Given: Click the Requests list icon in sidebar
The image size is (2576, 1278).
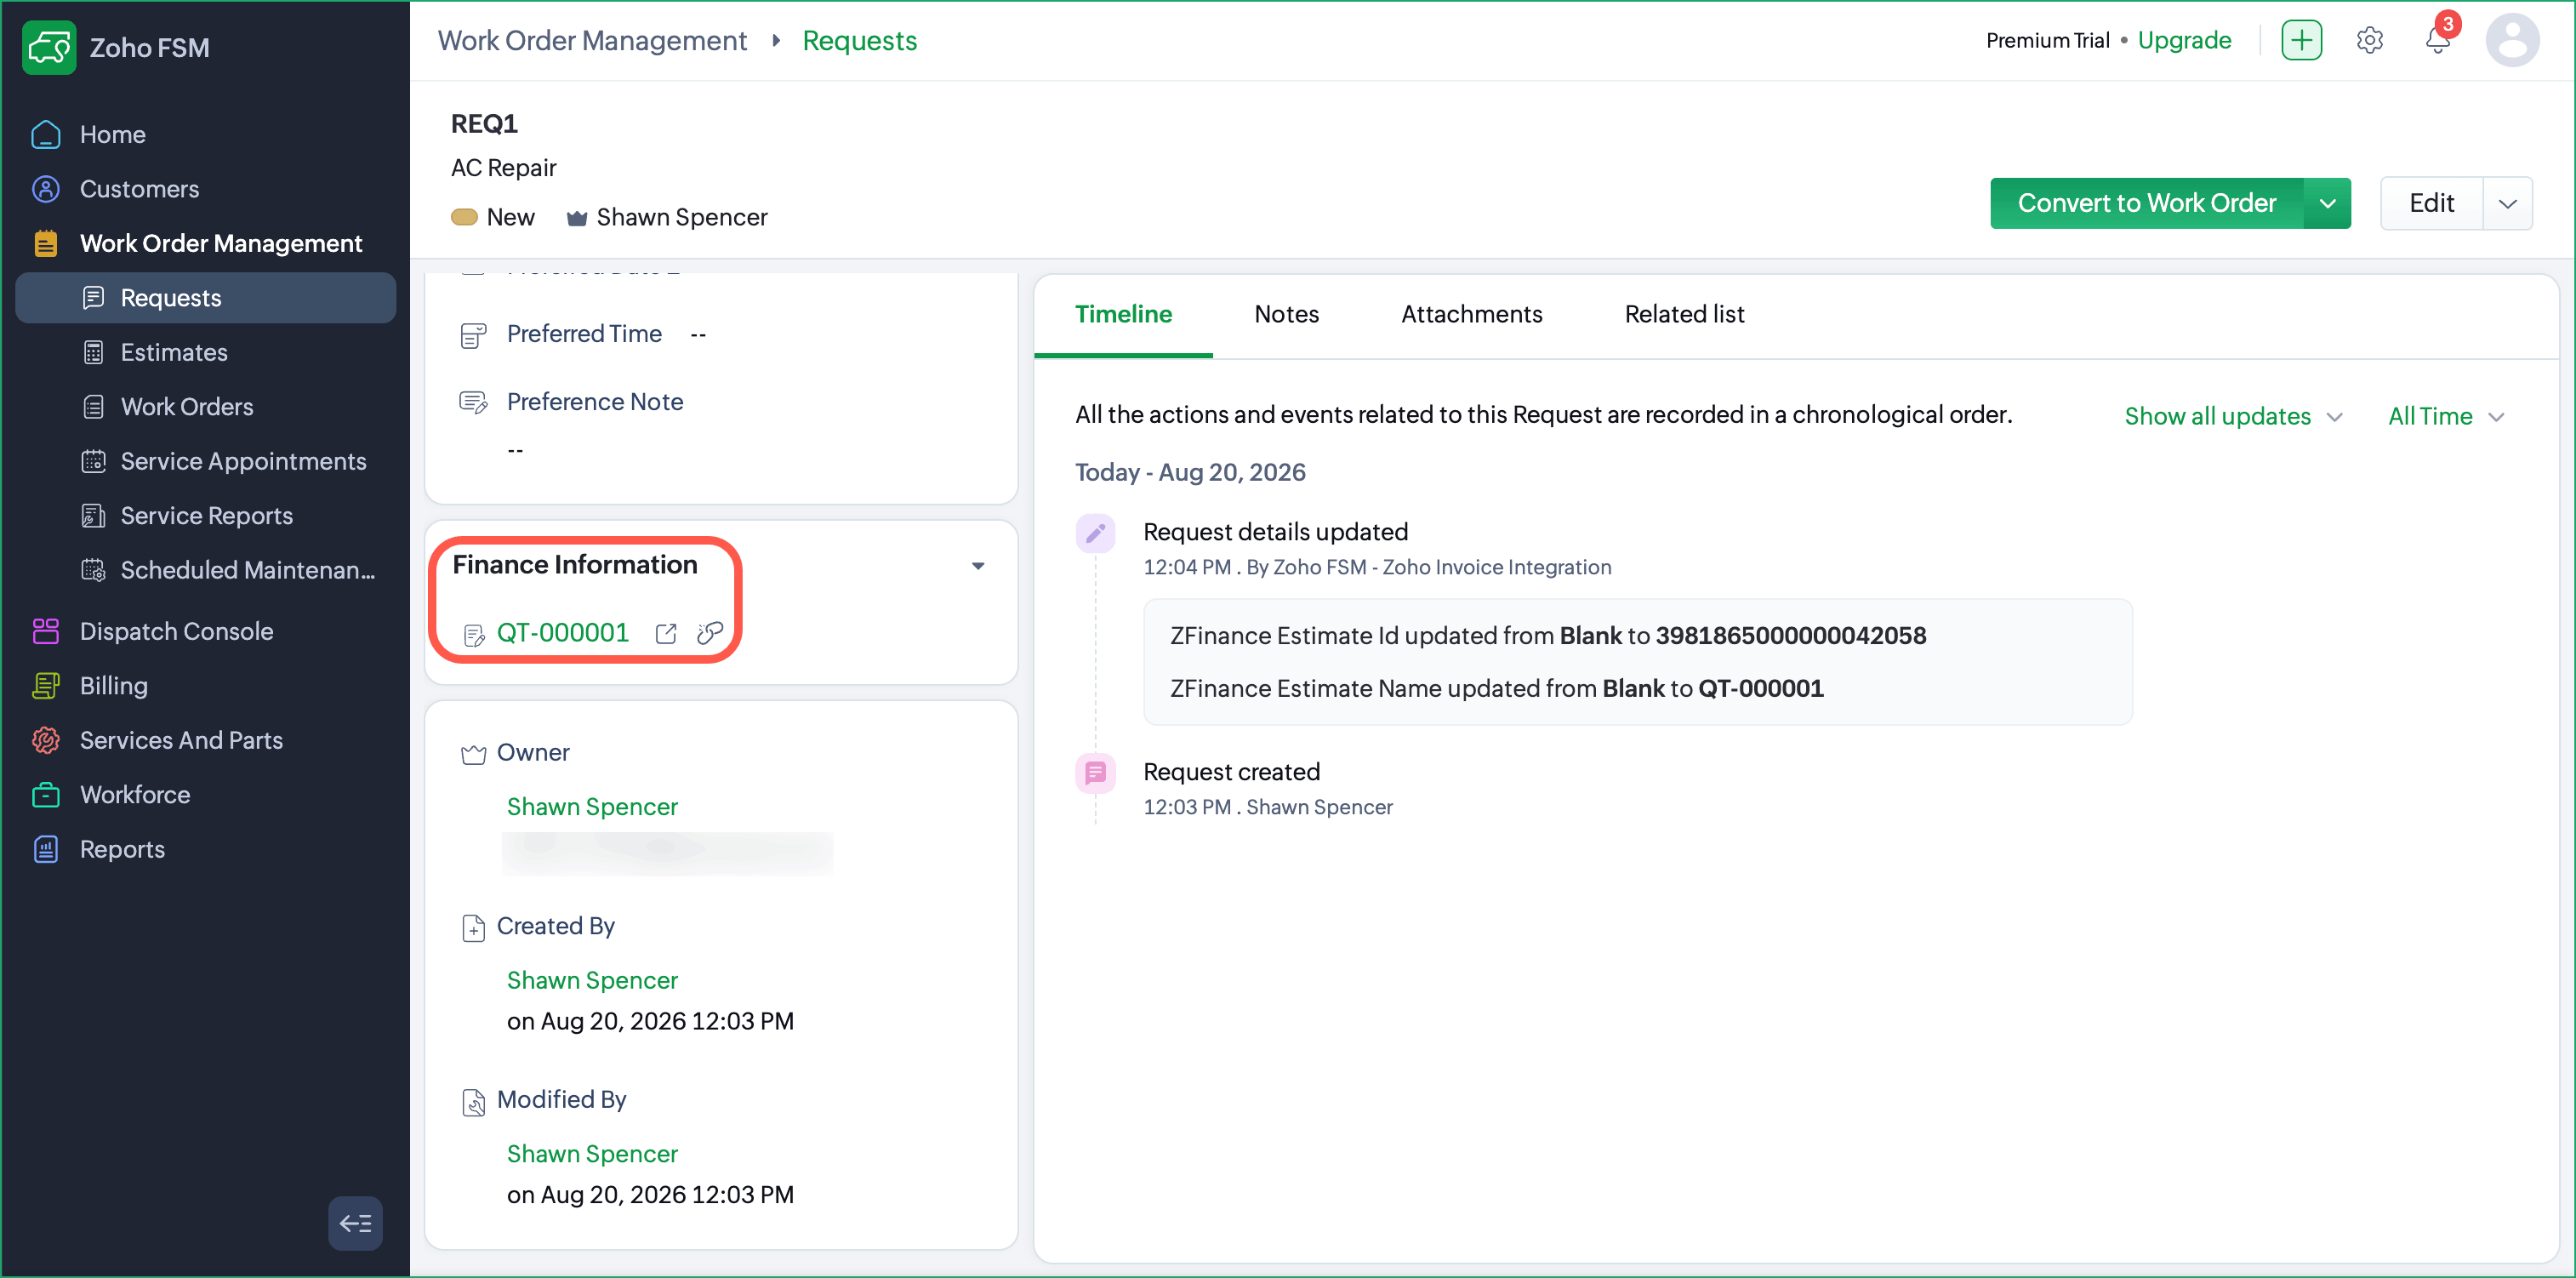Looking at the screenshot, I should (x=93, y=298).
